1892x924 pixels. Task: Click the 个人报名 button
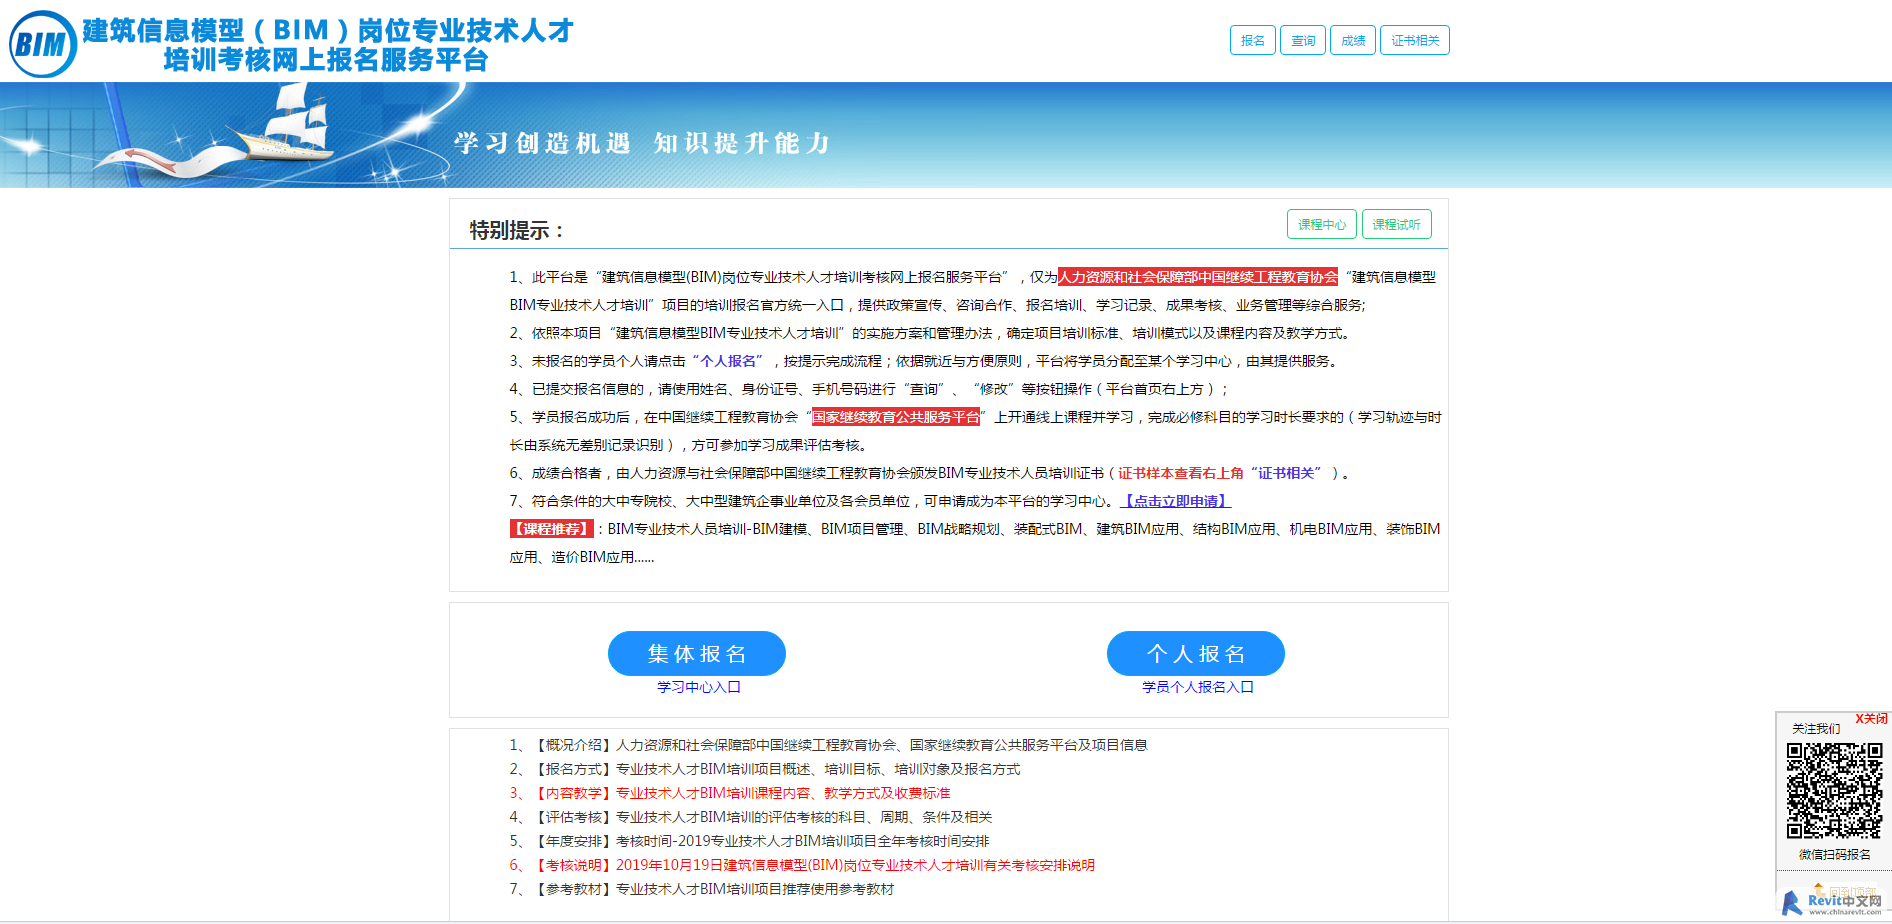coord(1196,653)
